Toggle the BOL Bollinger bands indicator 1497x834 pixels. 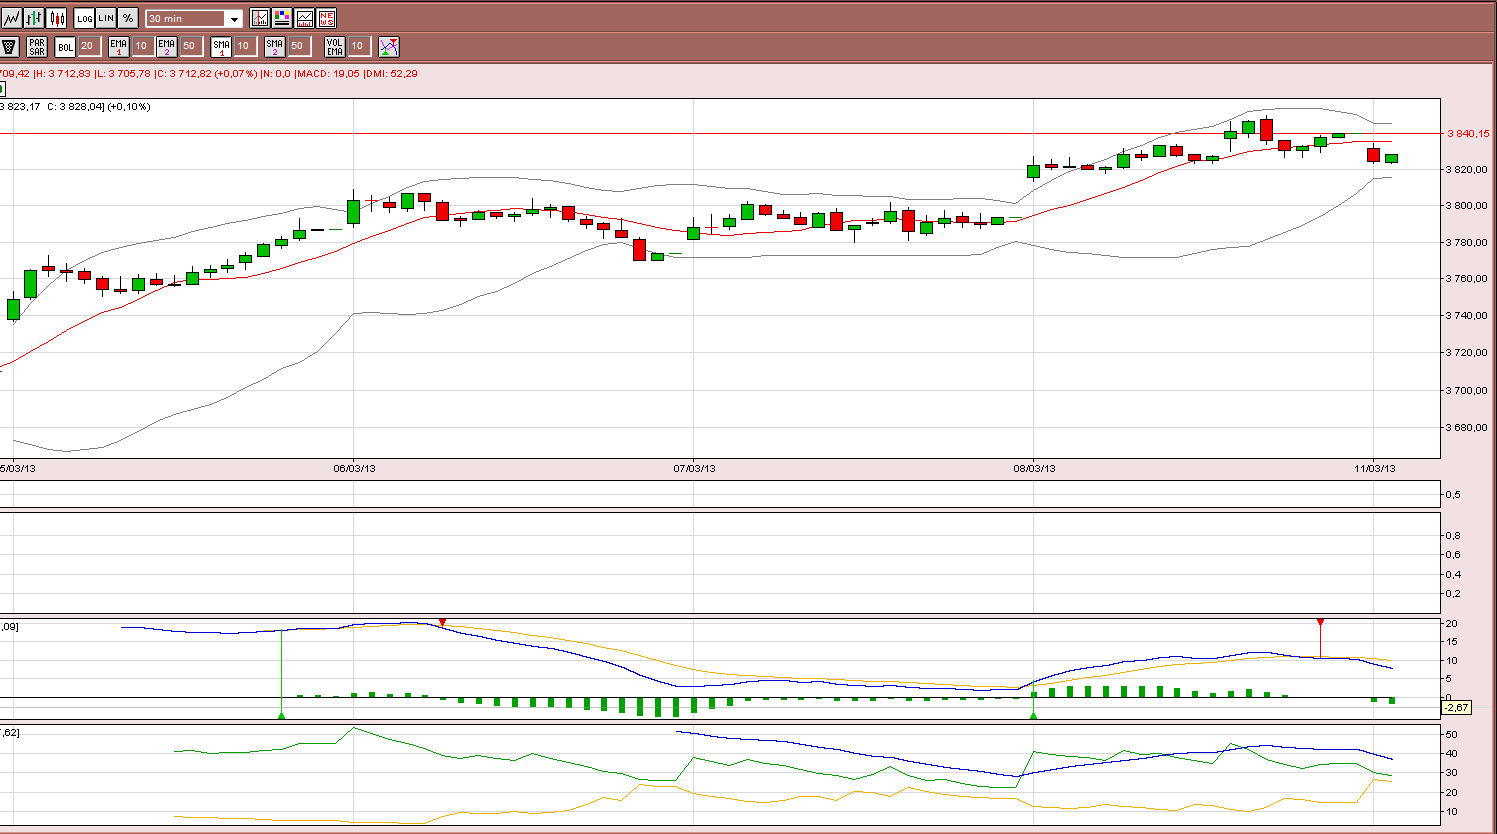pos(65,46)
